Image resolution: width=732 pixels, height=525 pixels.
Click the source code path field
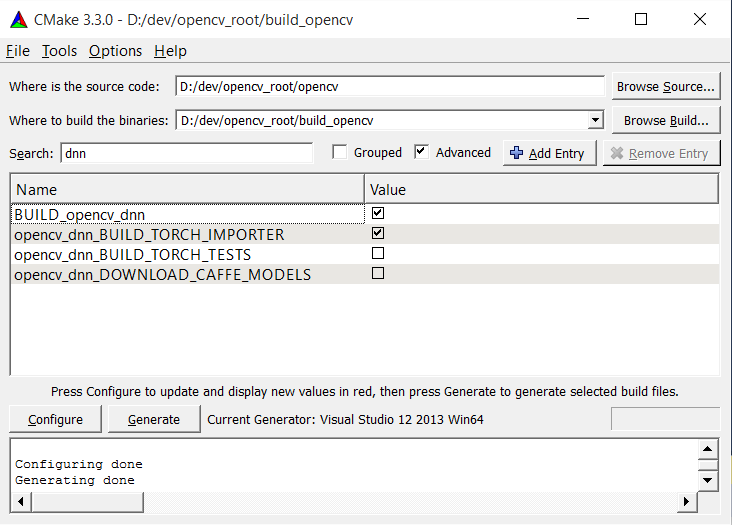point(390,86)
